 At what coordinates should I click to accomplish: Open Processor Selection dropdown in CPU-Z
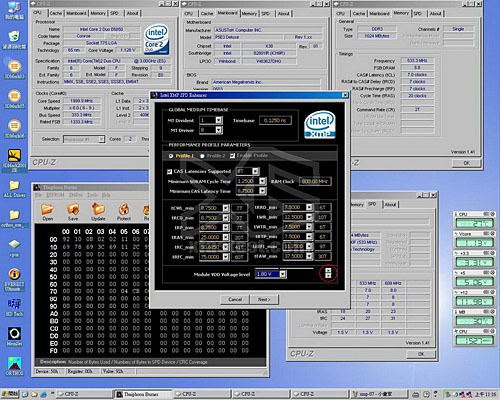click(x=101, y=139)
